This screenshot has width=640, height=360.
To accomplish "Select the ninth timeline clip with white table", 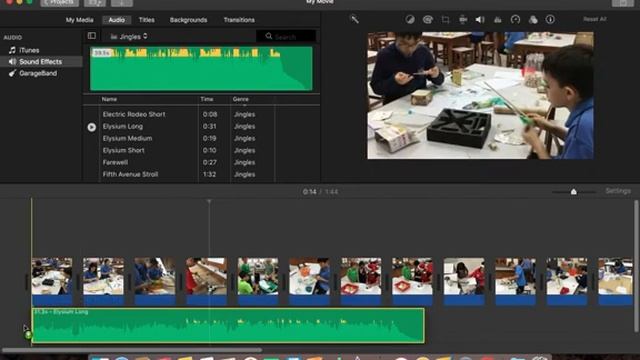I will coord(464,281).
